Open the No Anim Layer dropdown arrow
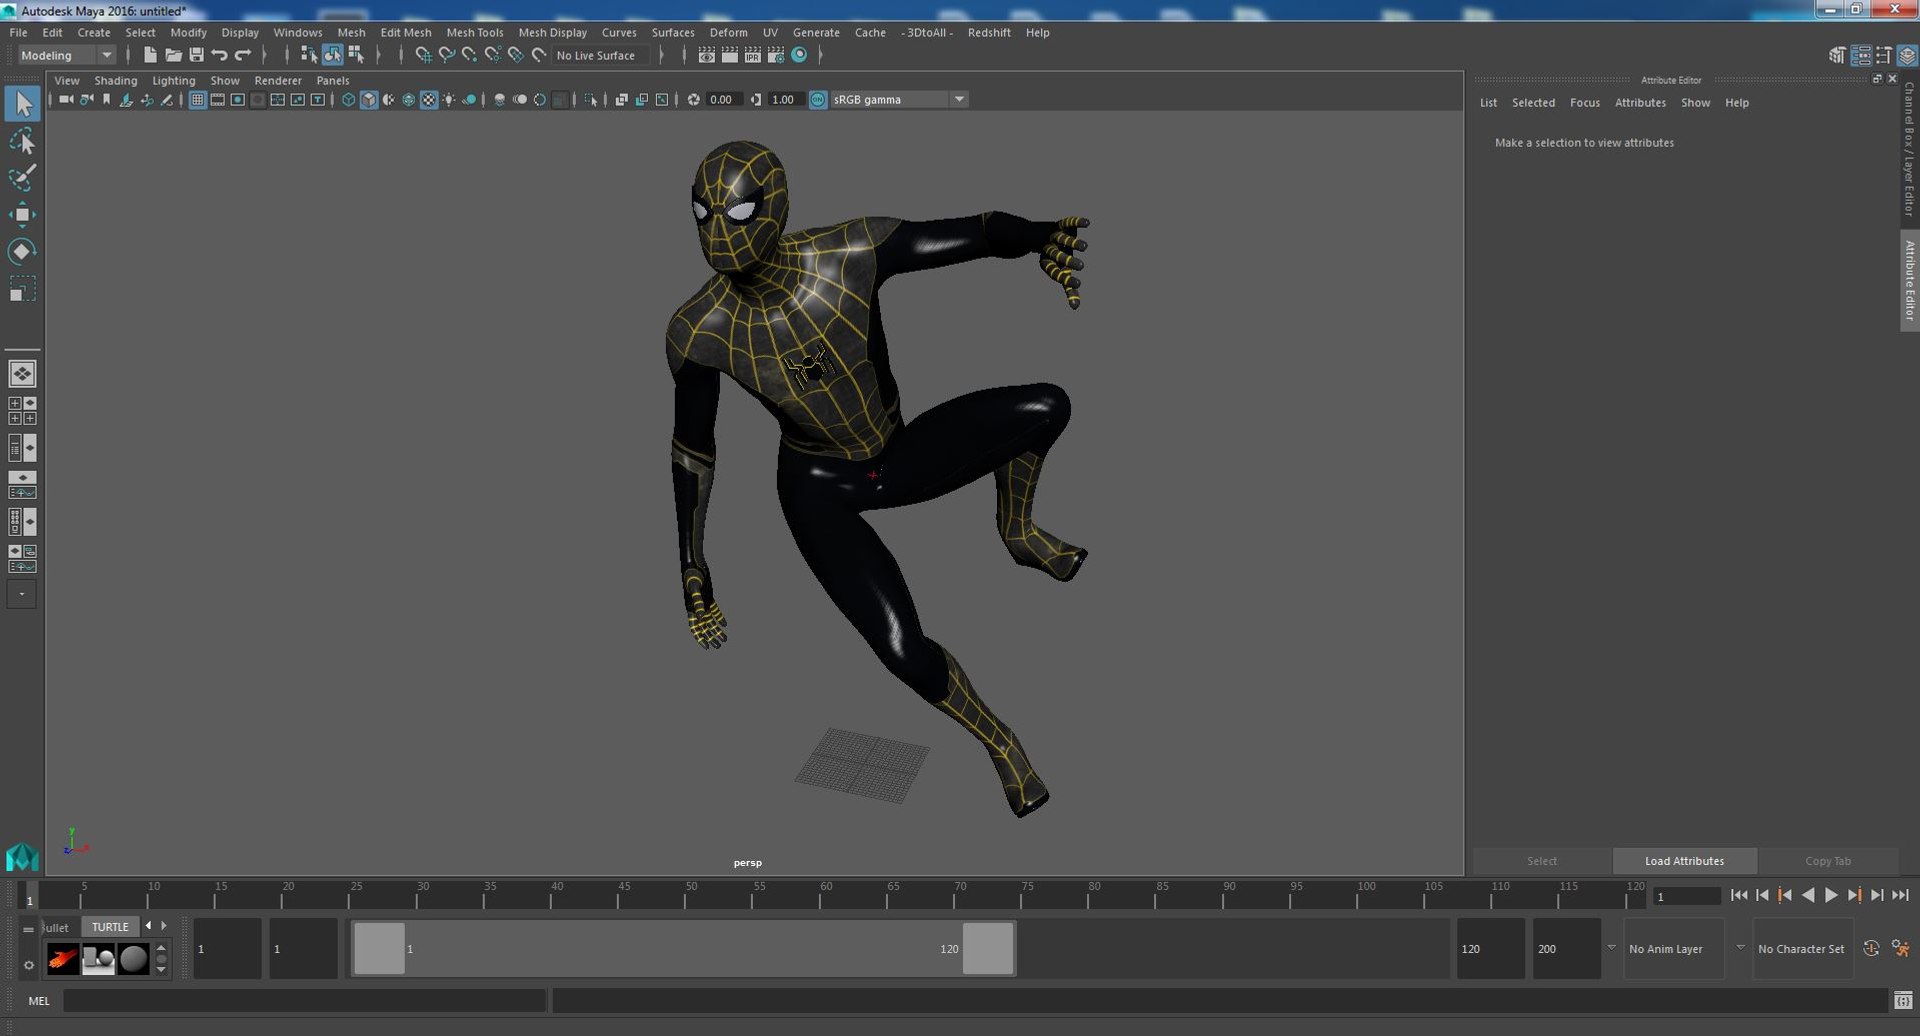Image resolution: width=1920 pixels, height=1036 pixels. coord(1611,948)
